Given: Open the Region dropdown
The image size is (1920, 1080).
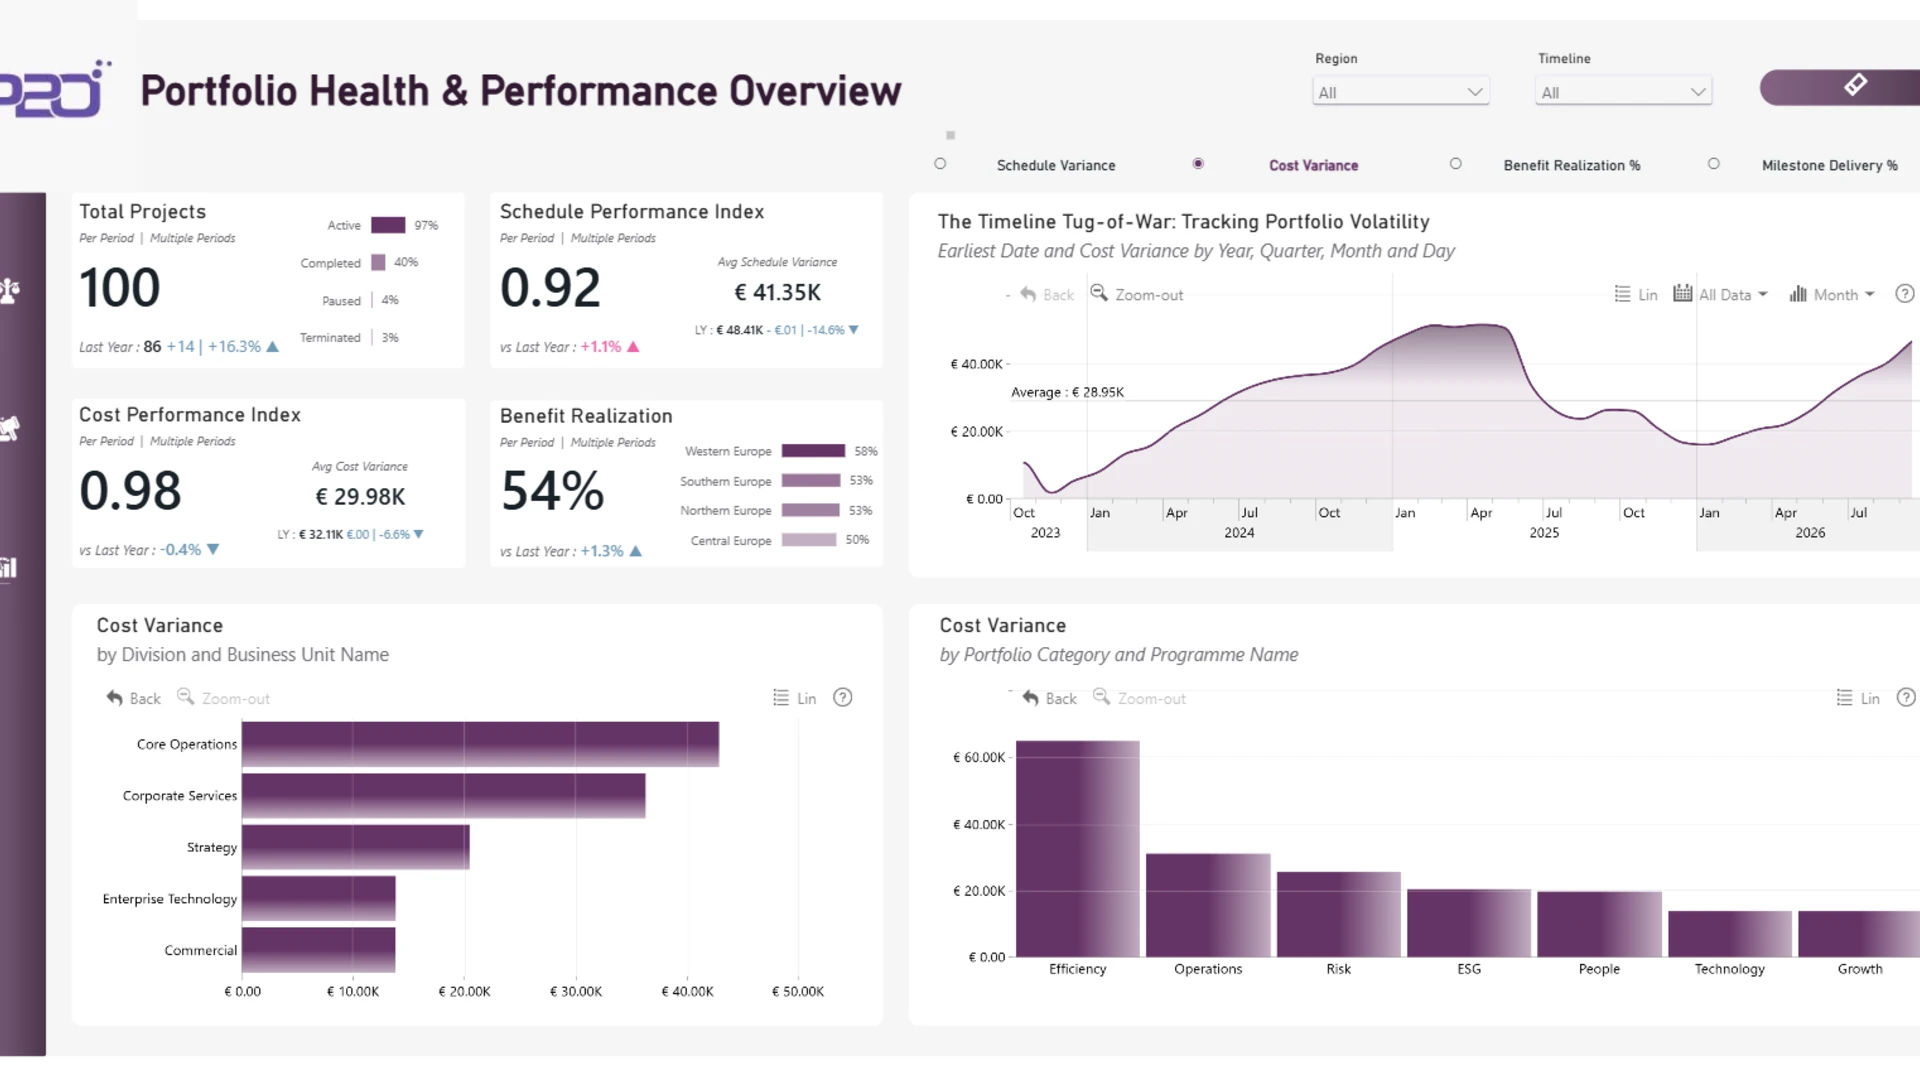Looking at the screenshot, I should click(x=1400, y=92).
